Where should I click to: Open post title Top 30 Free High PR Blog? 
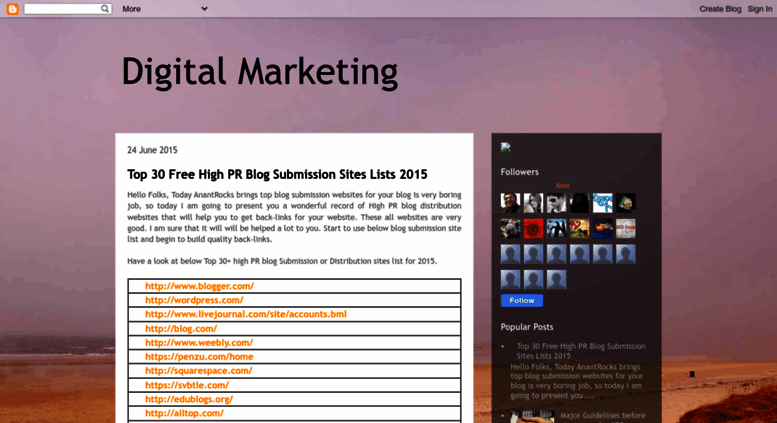coord(277,174)
